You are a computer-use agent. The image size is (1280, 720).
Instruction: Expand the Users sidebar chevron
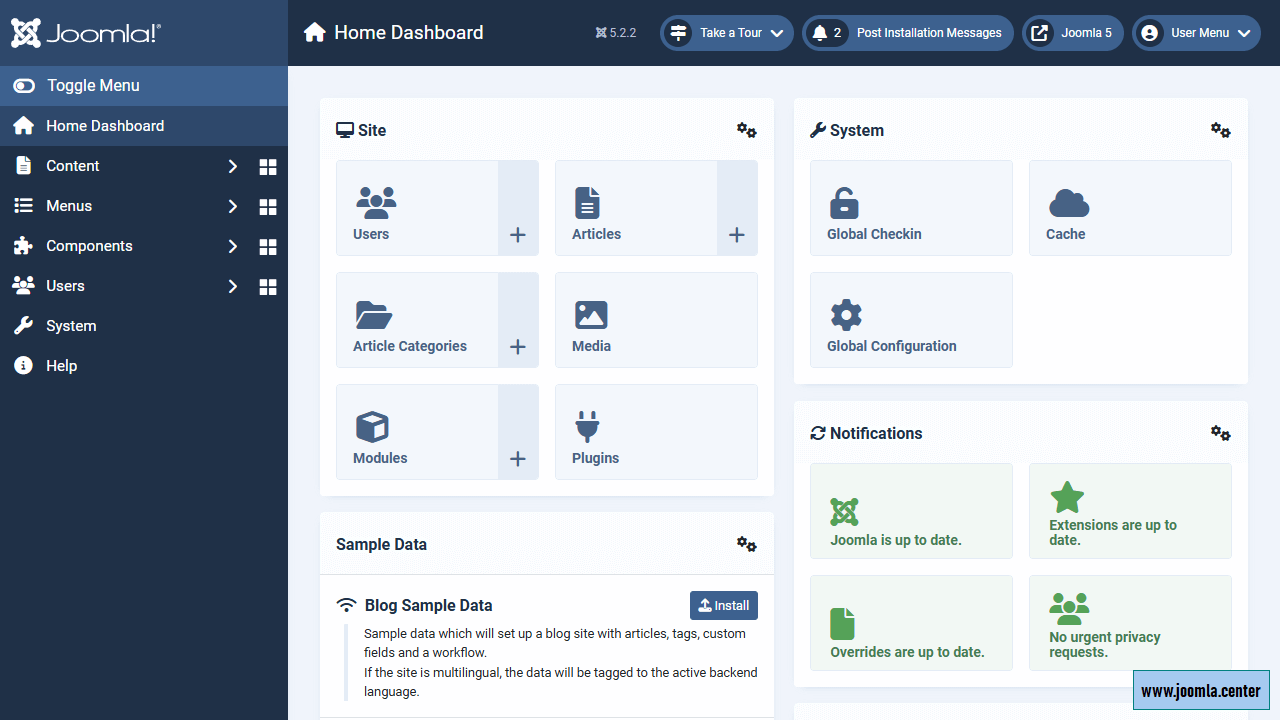click(233, 286)
